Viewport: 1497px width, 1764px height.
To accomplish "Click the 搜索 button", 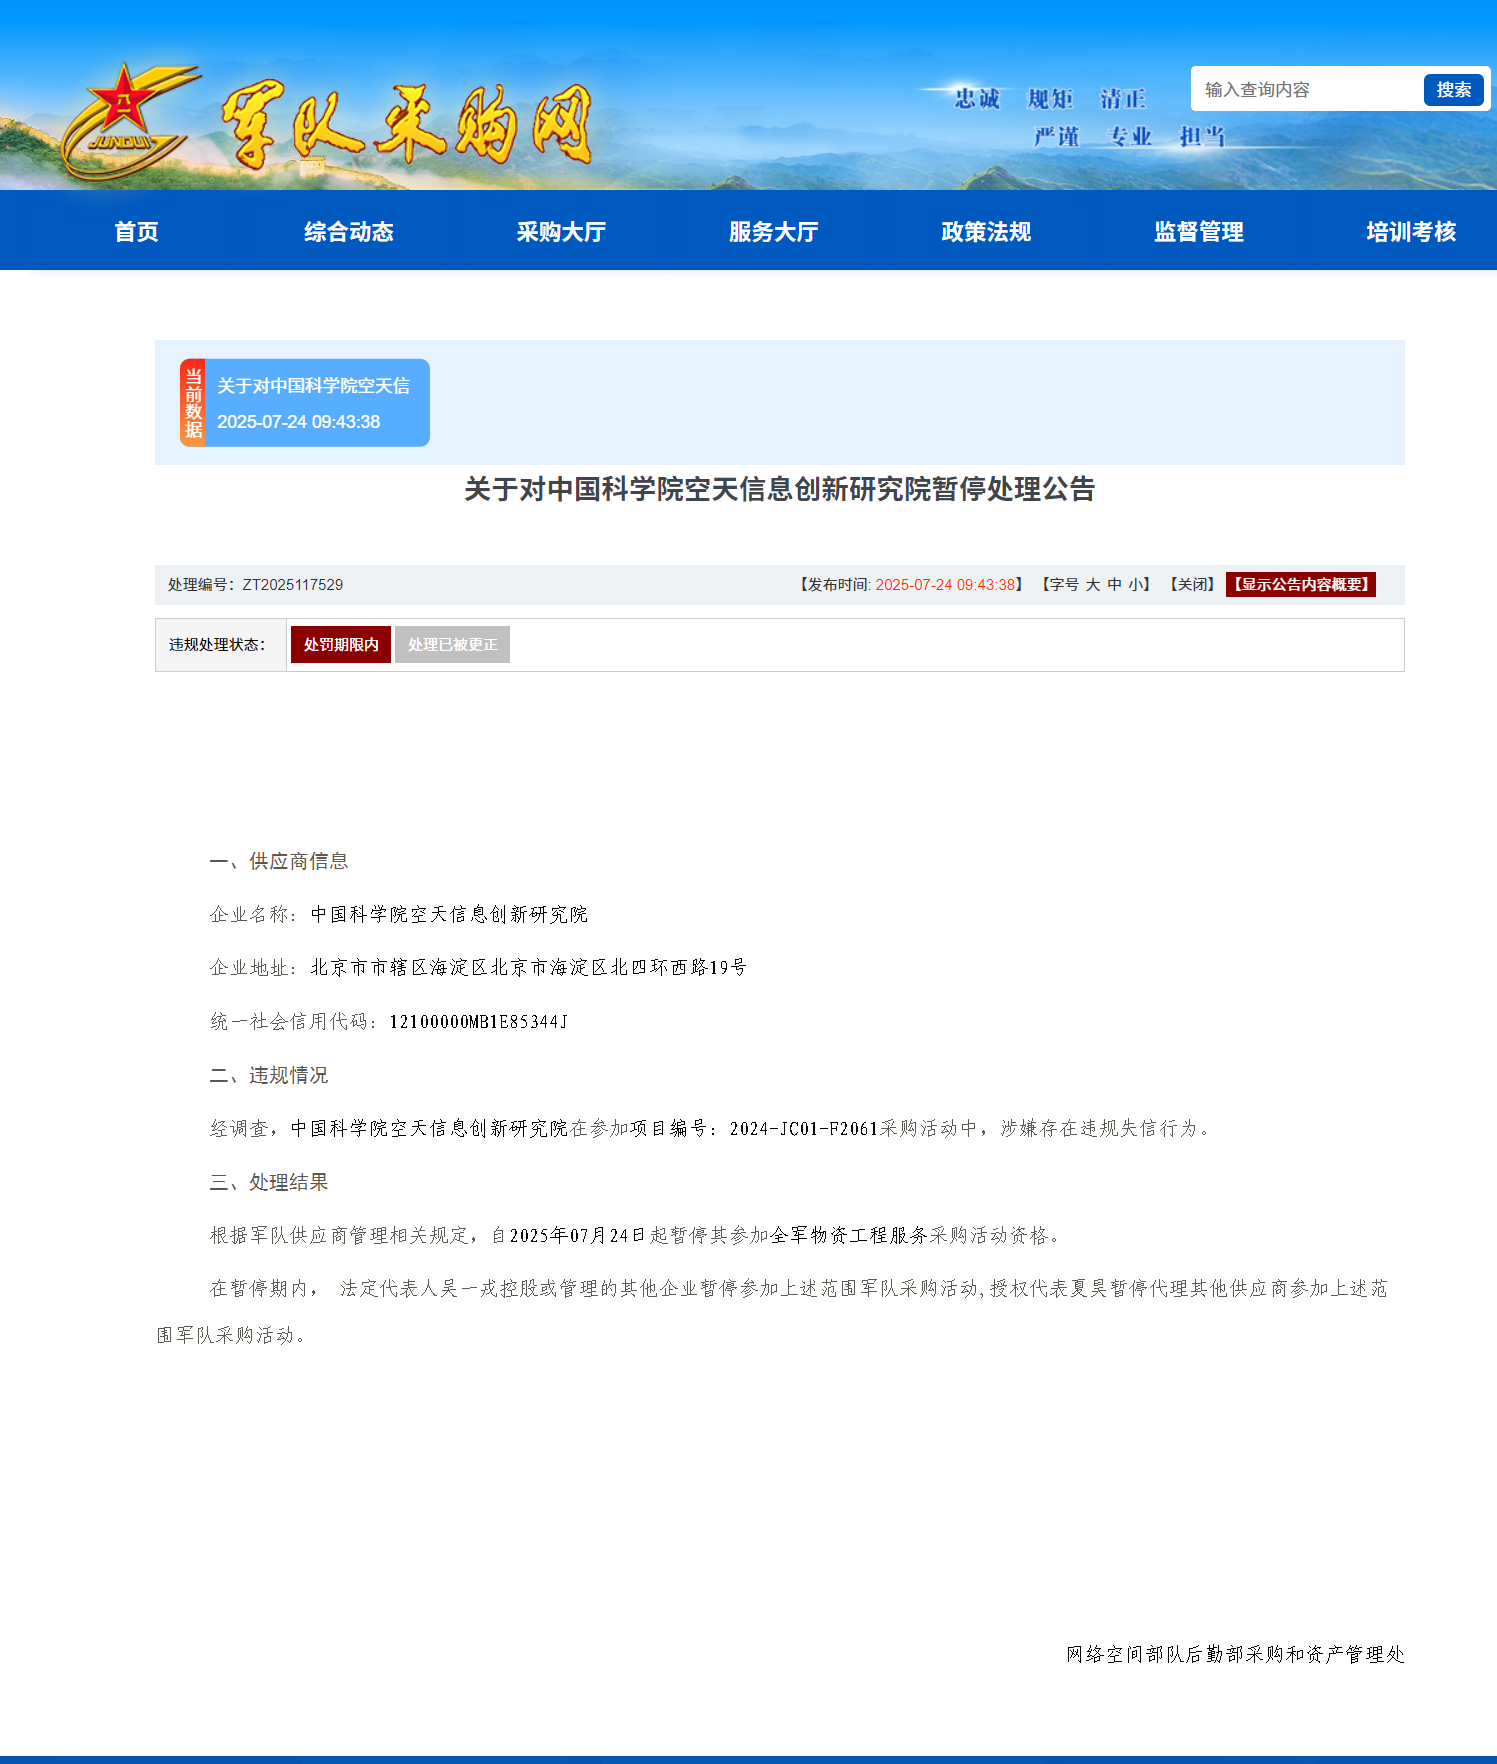I will [1453, 90].
